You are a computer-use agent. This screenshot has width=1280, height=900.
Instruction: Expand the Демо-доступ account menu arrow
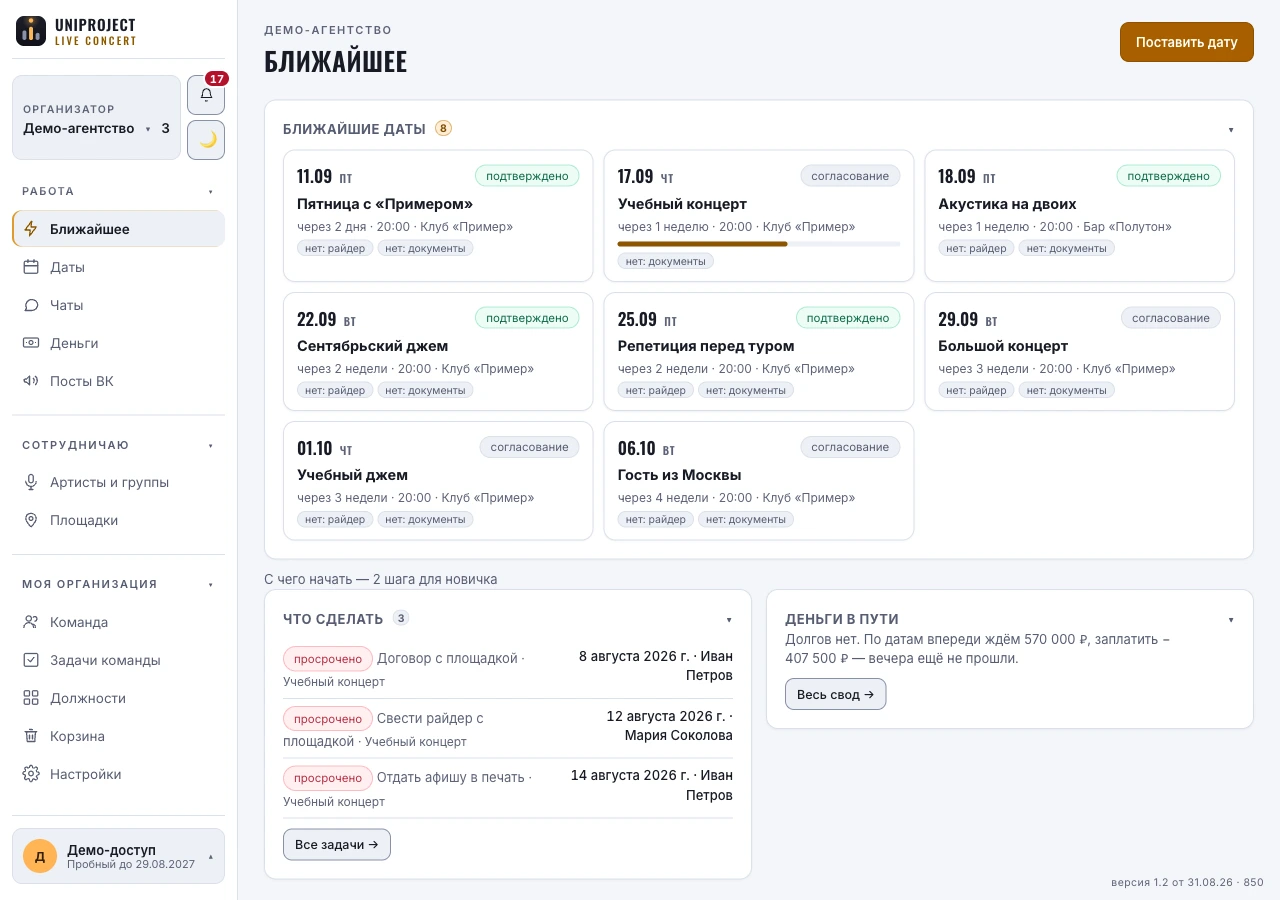click(210, 856)
